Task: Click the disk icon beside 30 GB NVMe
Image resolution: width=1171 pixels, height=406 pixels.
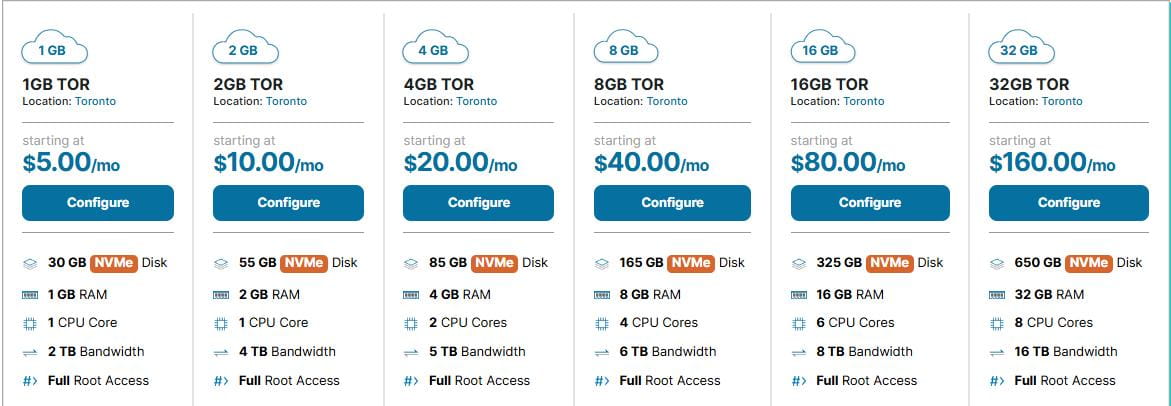Action: 30,264
